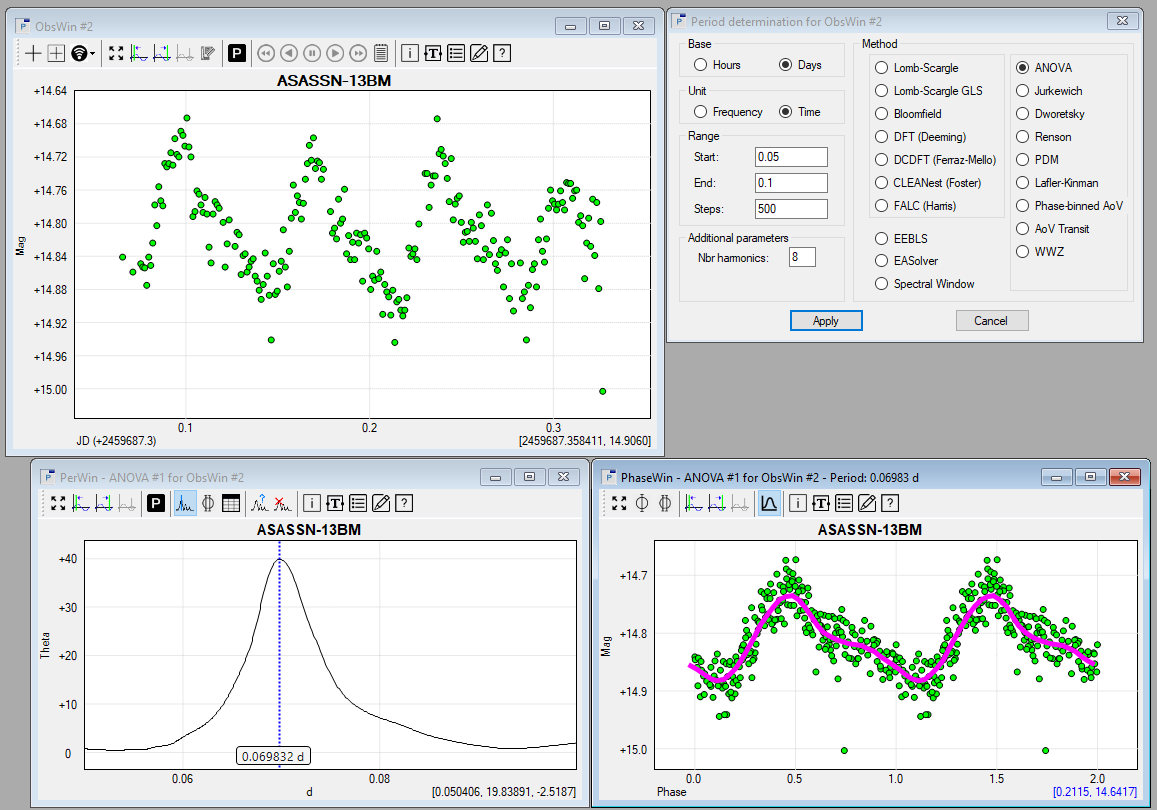Viewport: 1157px width, 810px height.
Task: Toggle the fitted curve icon in PhaseWin toolbar
Action: point(768,503)
